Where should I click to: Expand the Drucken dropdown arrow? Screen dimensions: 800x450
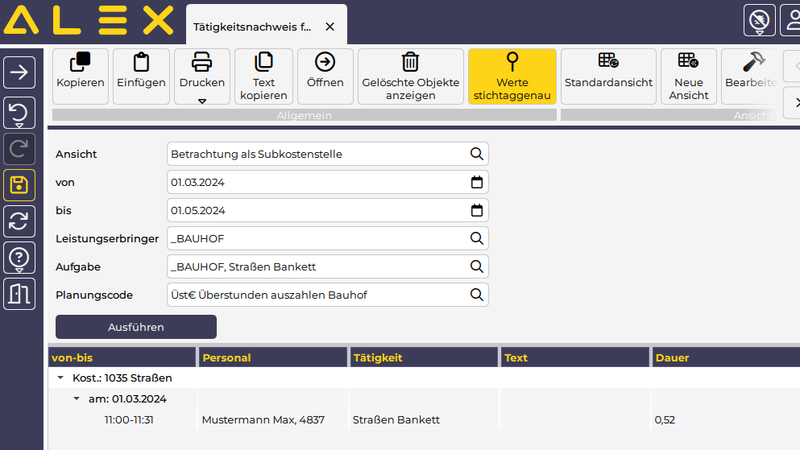coord(202,100)
